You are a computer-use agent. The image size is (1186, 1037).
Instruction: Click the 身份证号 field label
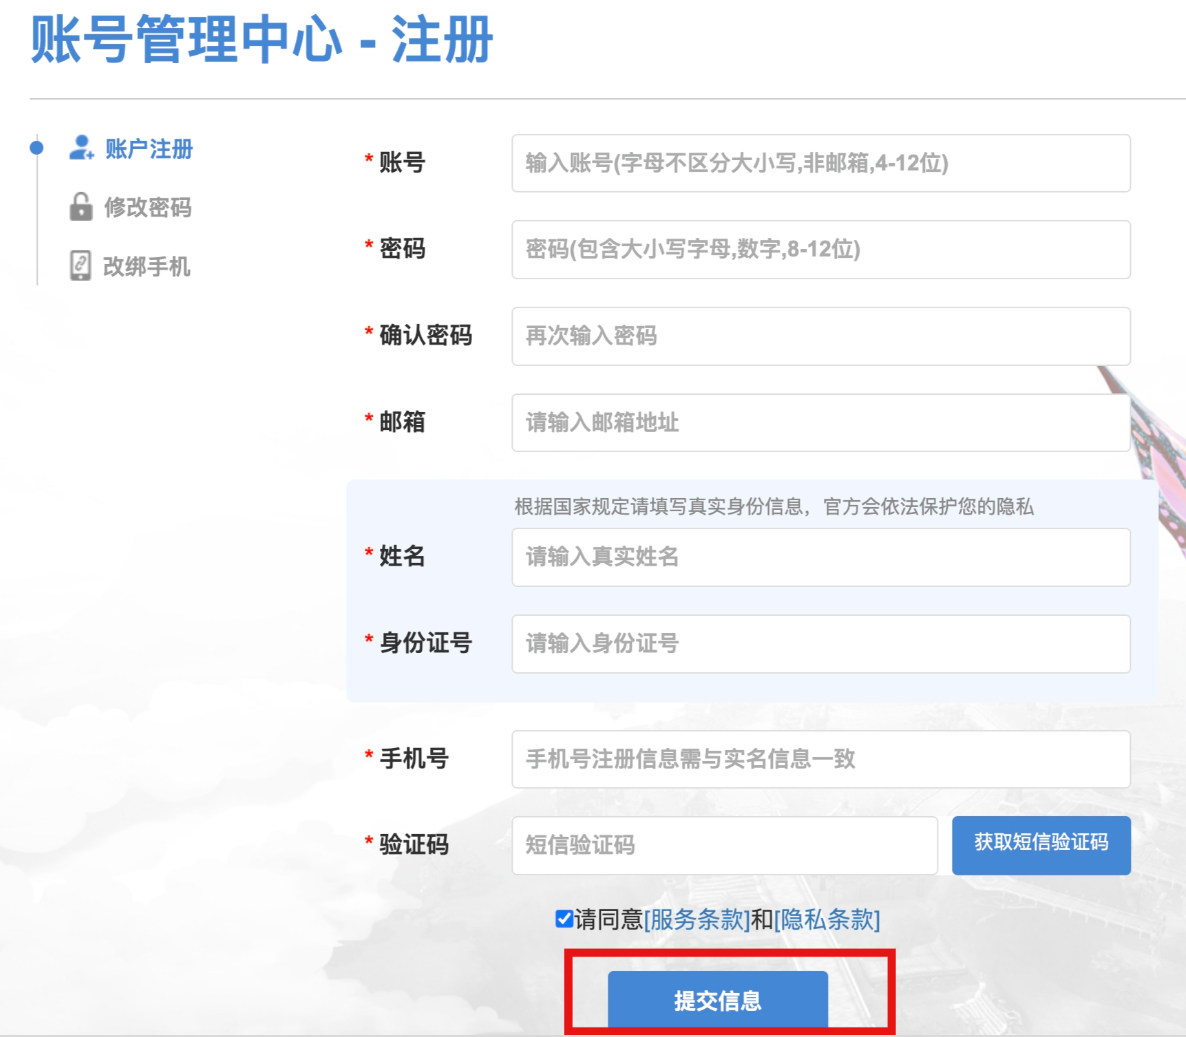tap(426, 643)
